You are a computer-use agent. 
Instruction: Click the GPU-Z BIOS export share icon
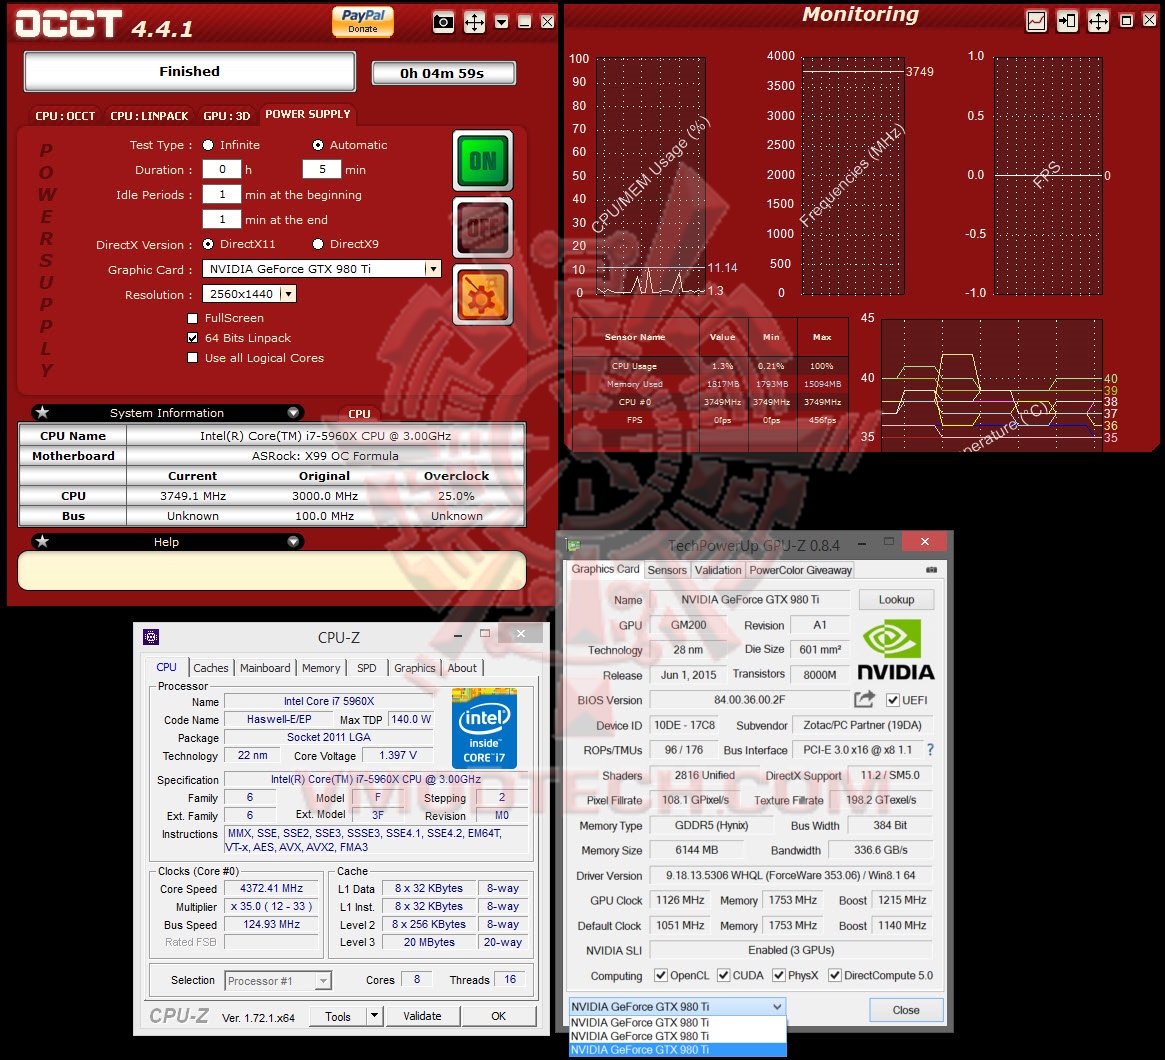[x=864, y=699]
